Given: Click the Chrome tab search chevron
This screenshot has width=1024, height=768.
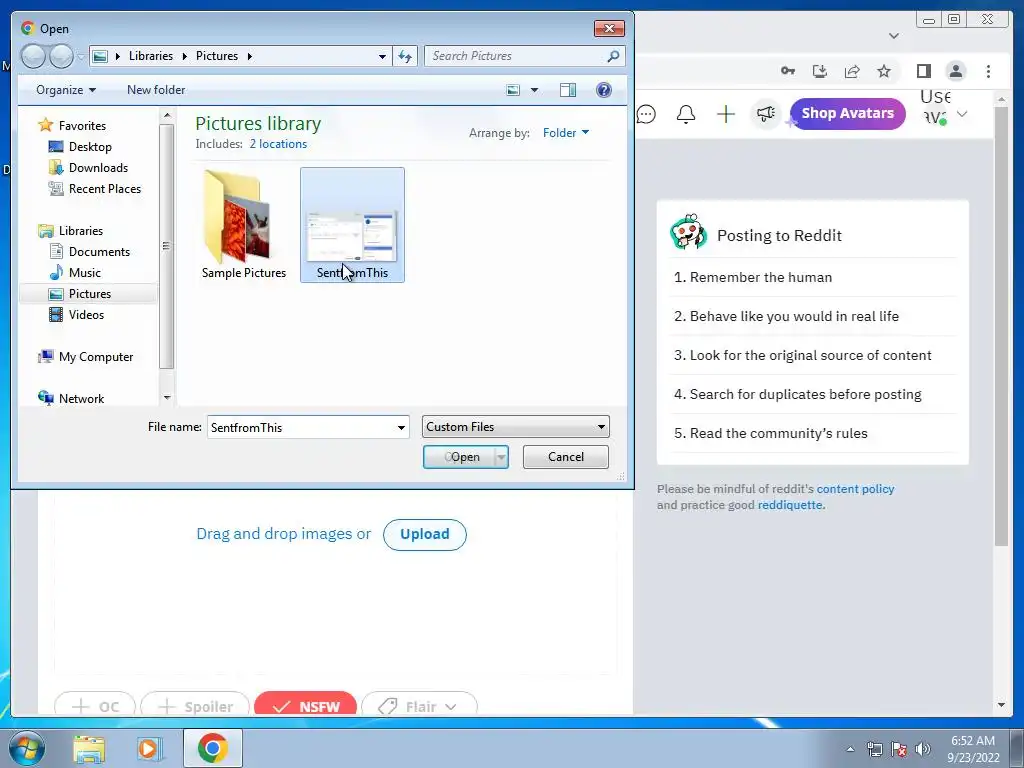Looking at the screenshot, I should pyautogui.click(x=894, y=36).
